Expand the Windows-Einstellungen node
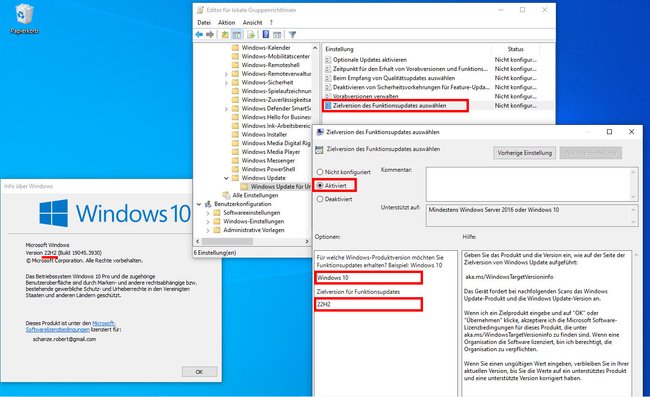The image size is (650, 397). point(208,221)
